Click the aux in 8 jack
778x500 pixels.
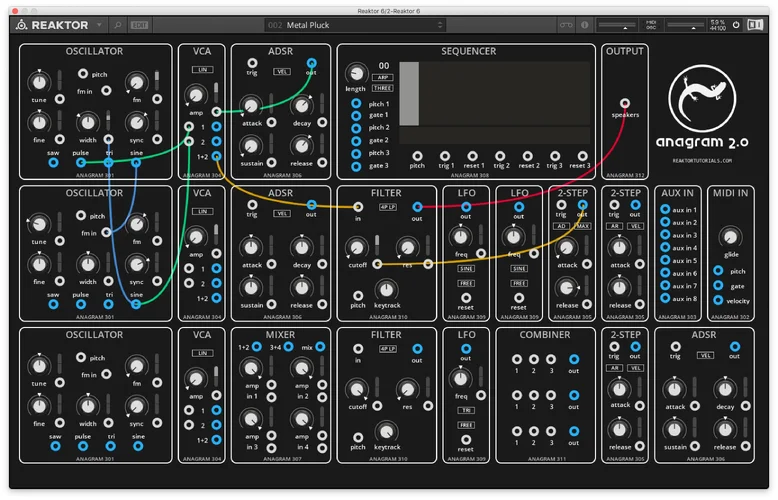pyautogui.click(x=665, y=298)
